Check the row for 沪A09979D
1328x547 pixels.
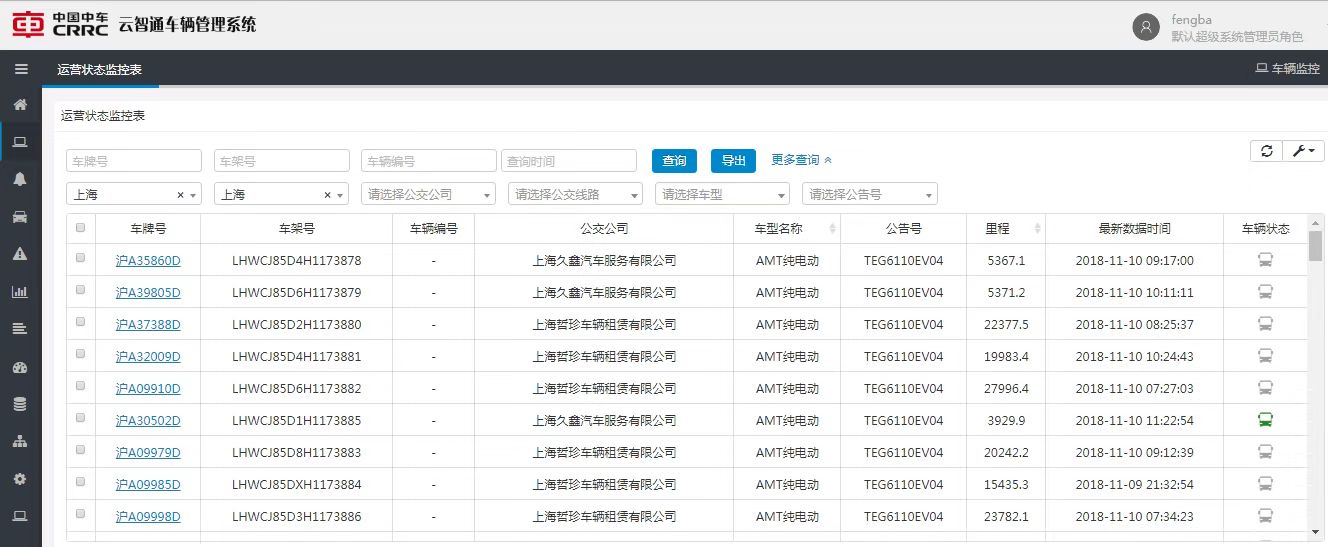(x=81, y=451)
